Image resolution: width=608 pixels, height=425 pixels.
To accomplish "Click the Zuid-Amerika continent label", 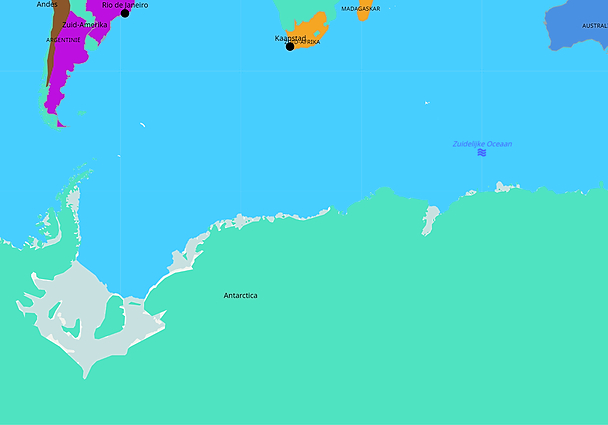I will (85, 24).
